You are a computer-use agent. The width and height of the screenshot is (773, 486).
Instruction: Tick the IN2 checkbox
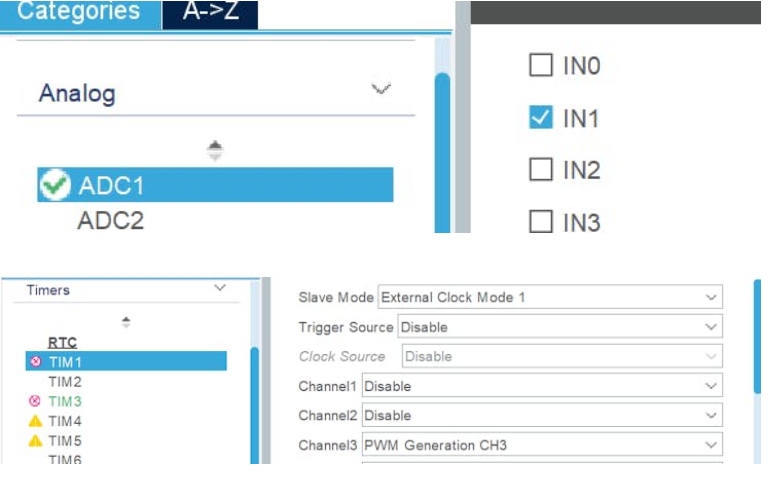click(x=540, y=170)
